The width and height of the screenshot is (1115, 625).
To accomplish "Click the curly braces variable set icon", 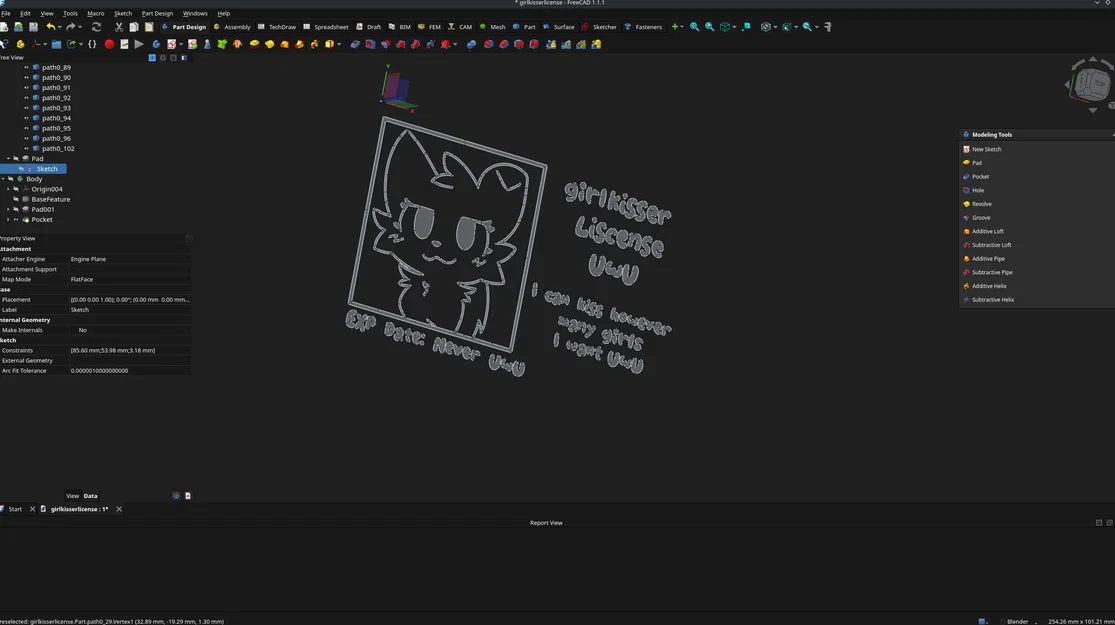I will pos(92,44).
